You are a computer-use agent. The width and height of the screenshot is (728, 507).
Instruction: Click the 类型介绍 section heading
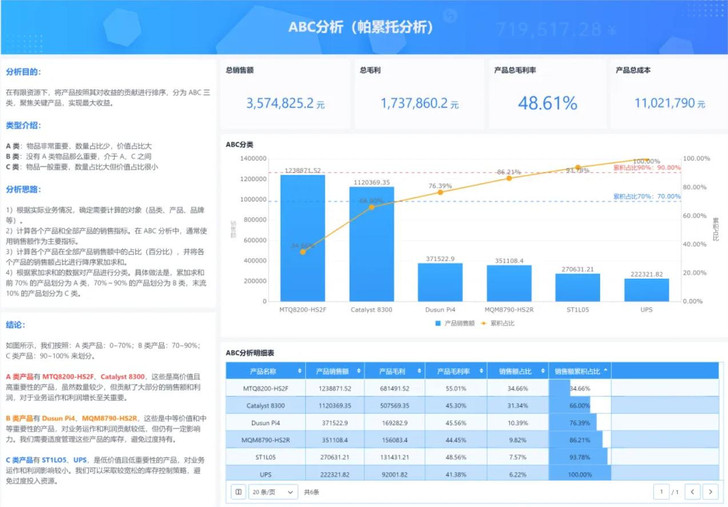(23, 125)
